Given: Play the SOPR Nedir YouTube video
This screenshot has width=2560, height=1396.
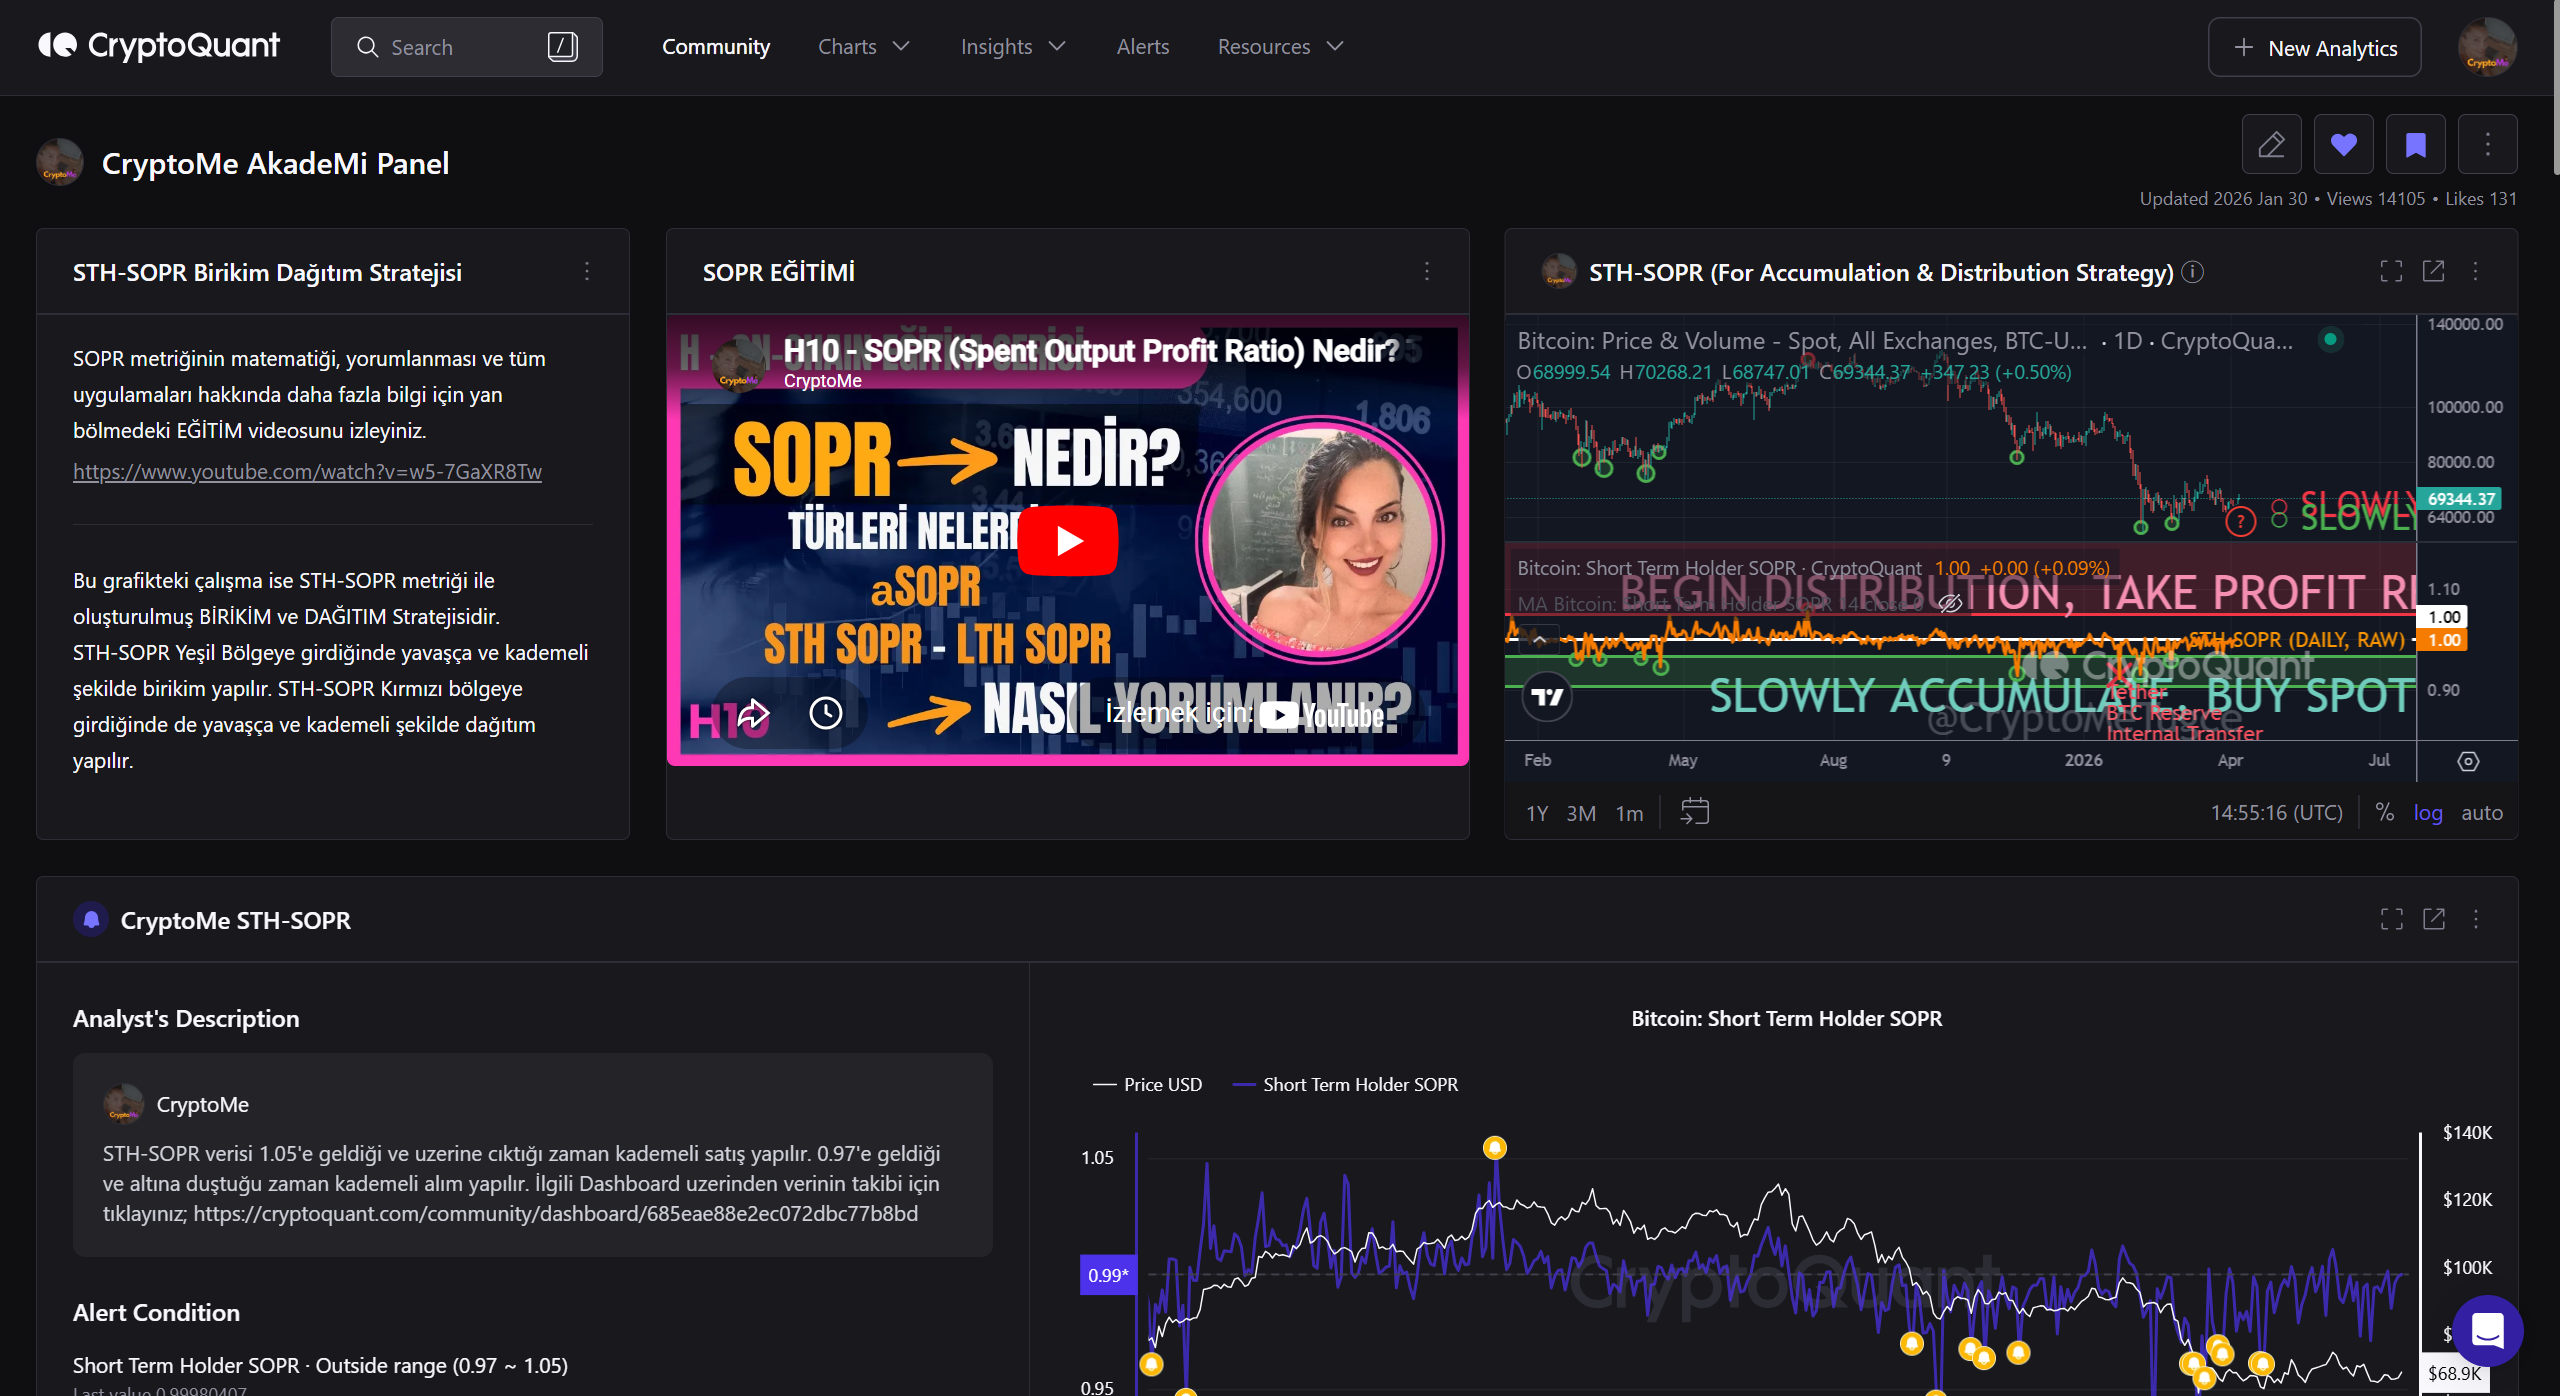Looking at the screenshot, I should (x=1067, y=540).
